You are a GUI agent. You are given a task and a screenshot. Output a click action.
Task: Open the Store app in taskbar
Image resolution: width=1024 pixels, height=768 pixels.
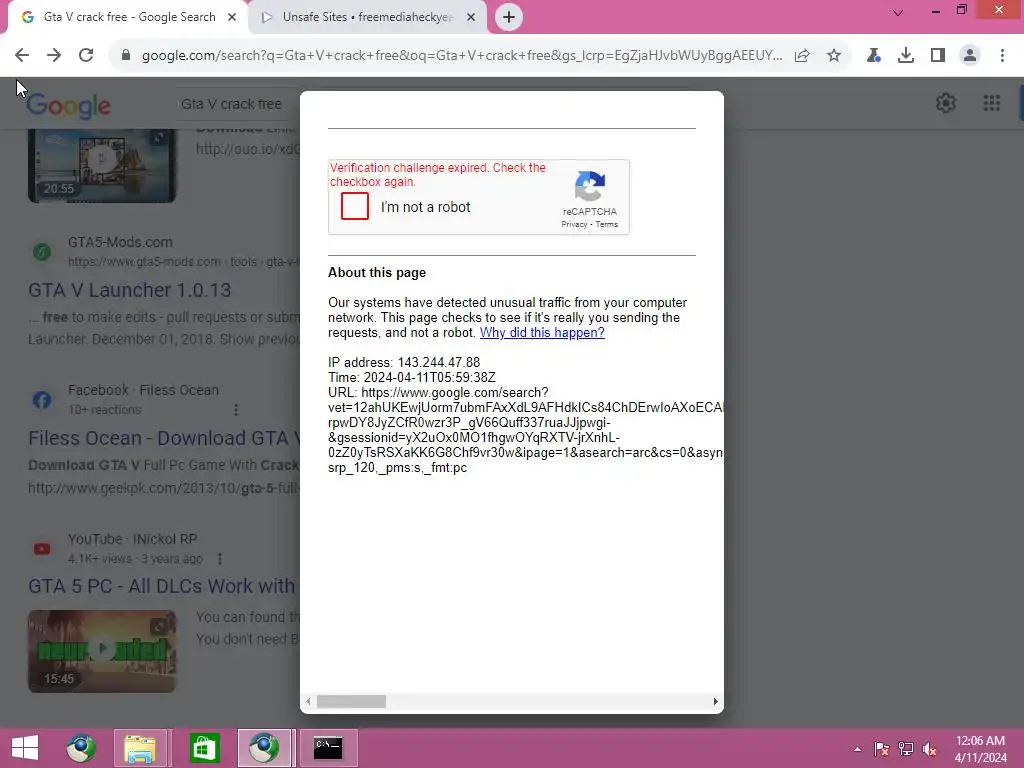tap(204, 748)
